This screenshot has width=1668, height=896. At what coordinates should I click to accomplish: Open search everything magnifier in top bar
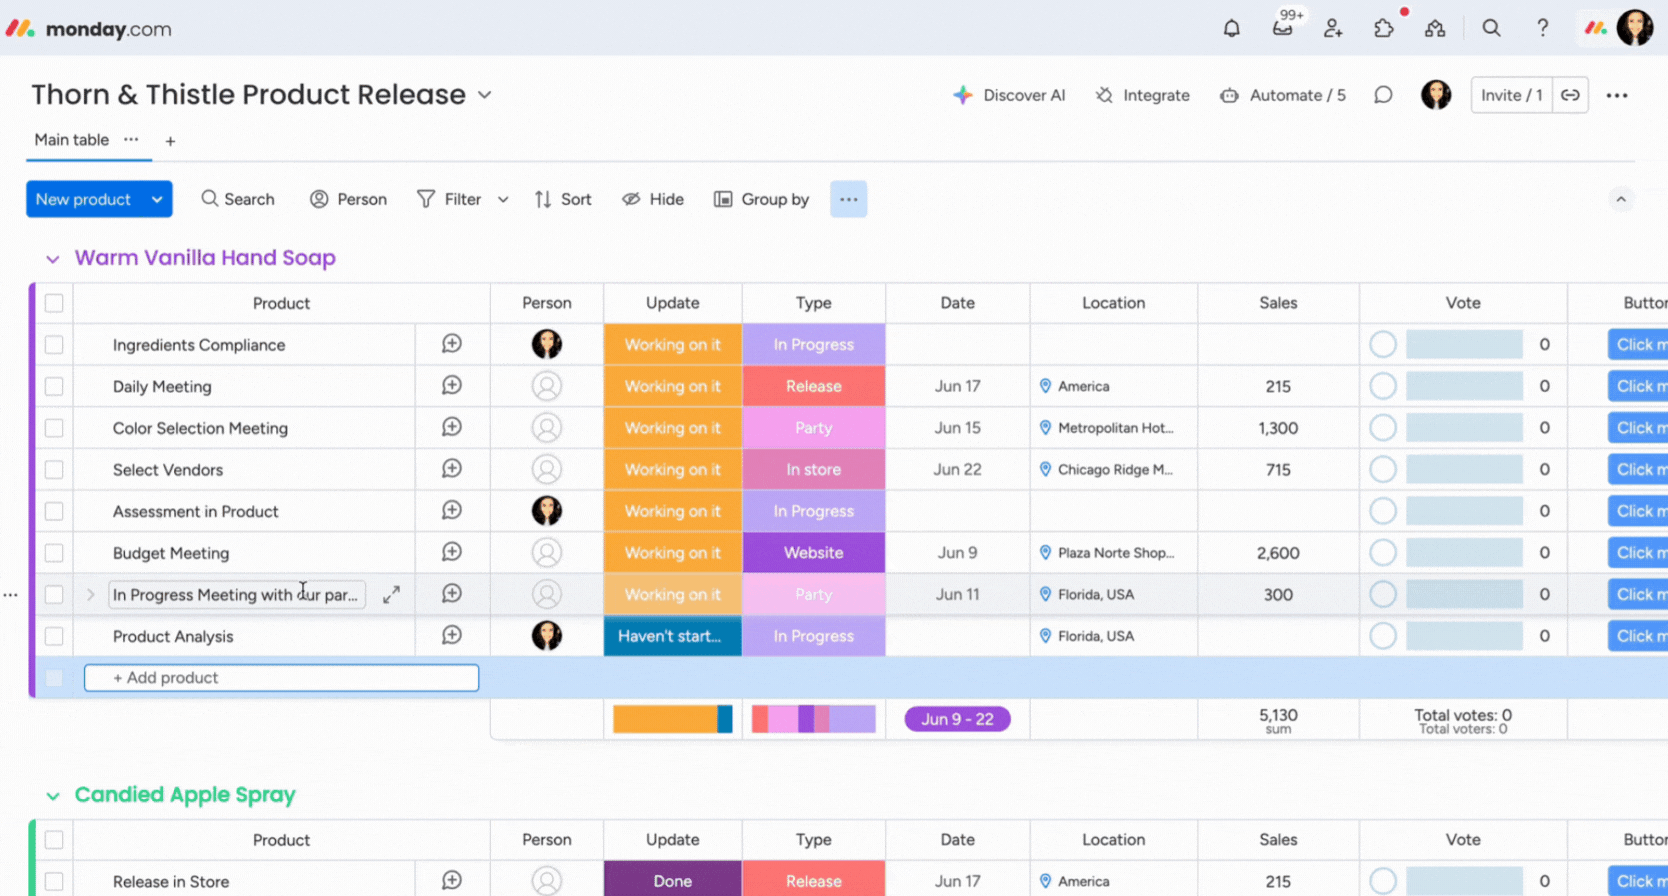[x=1491, y=28]
